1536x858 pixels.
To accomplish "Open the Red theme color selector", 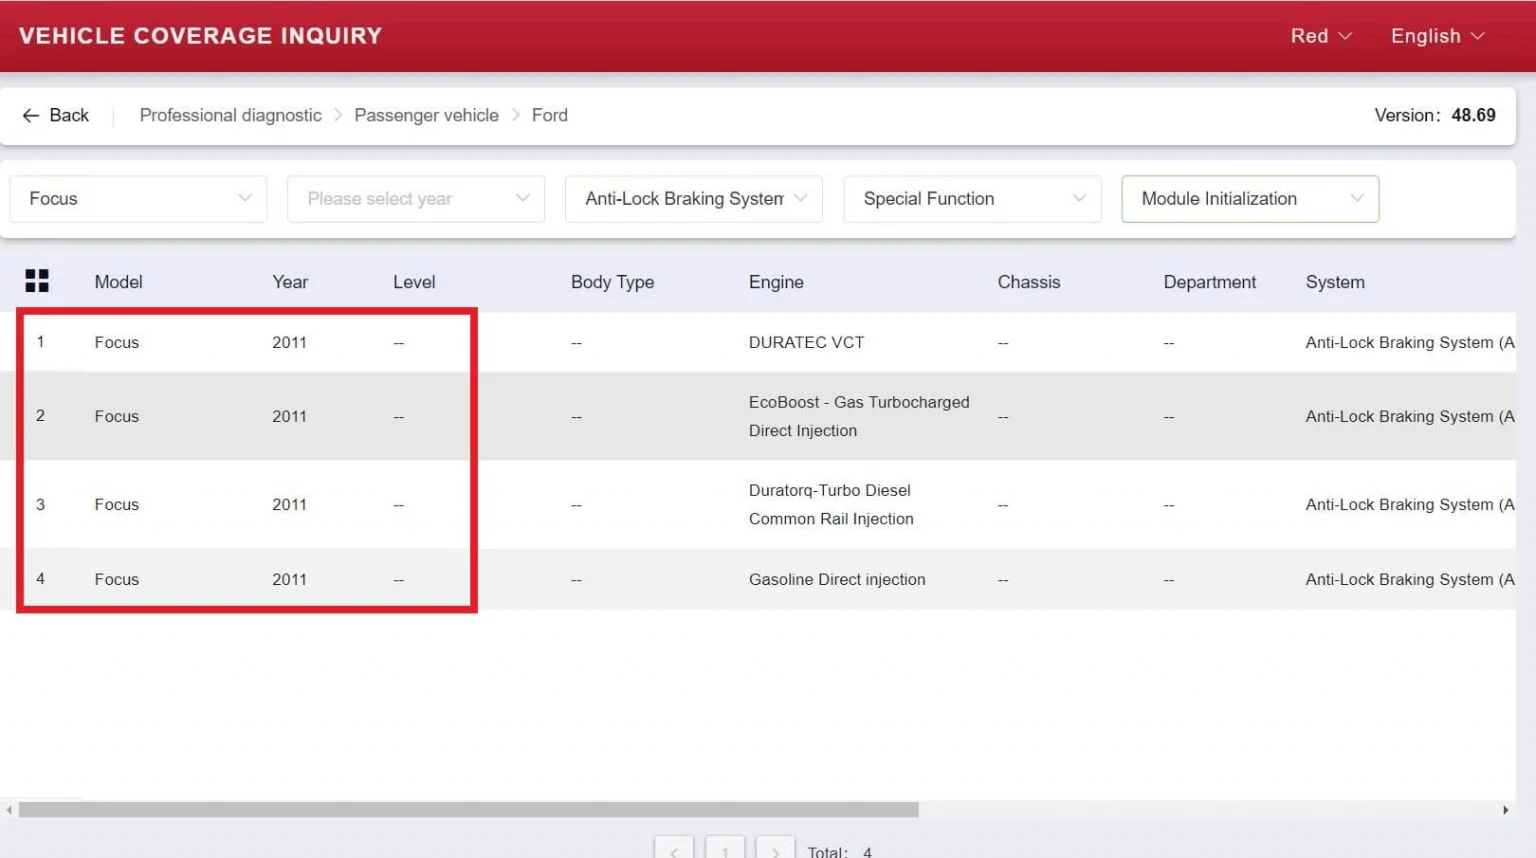I will click(x=1320, y=36).
